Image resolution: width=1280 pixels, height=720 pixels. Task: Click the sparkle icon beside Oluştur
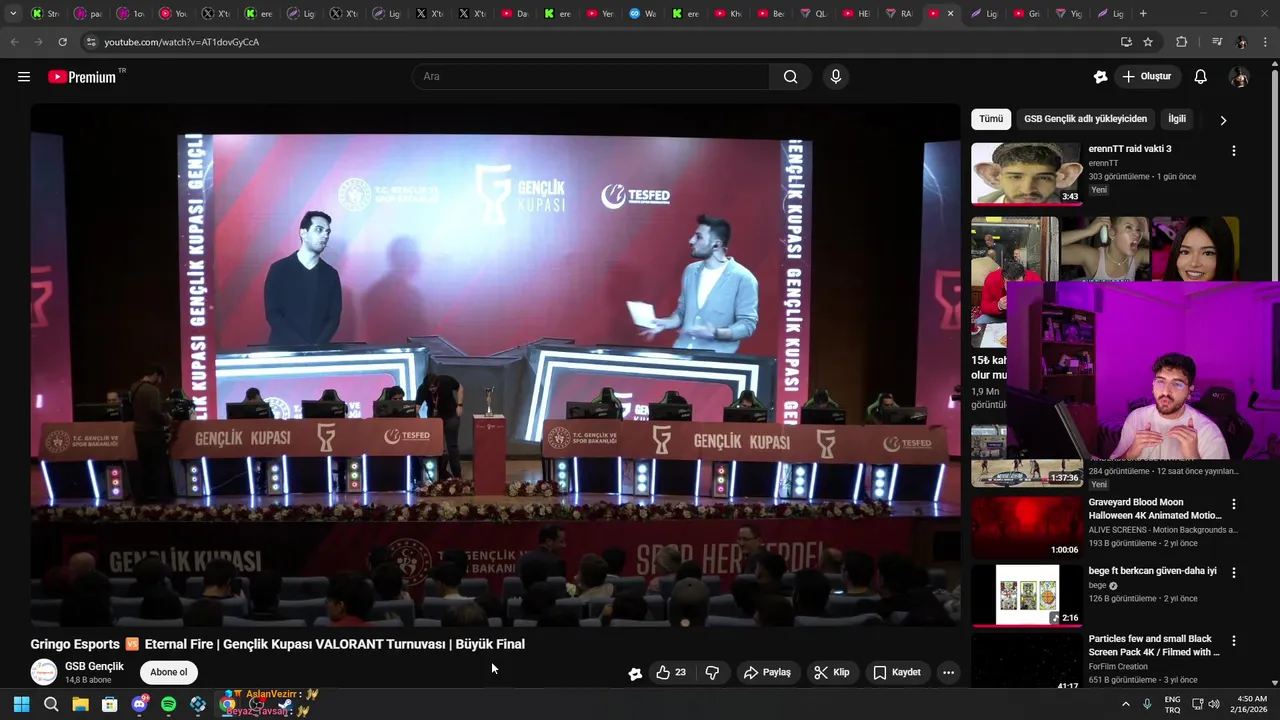point(1100,77)
